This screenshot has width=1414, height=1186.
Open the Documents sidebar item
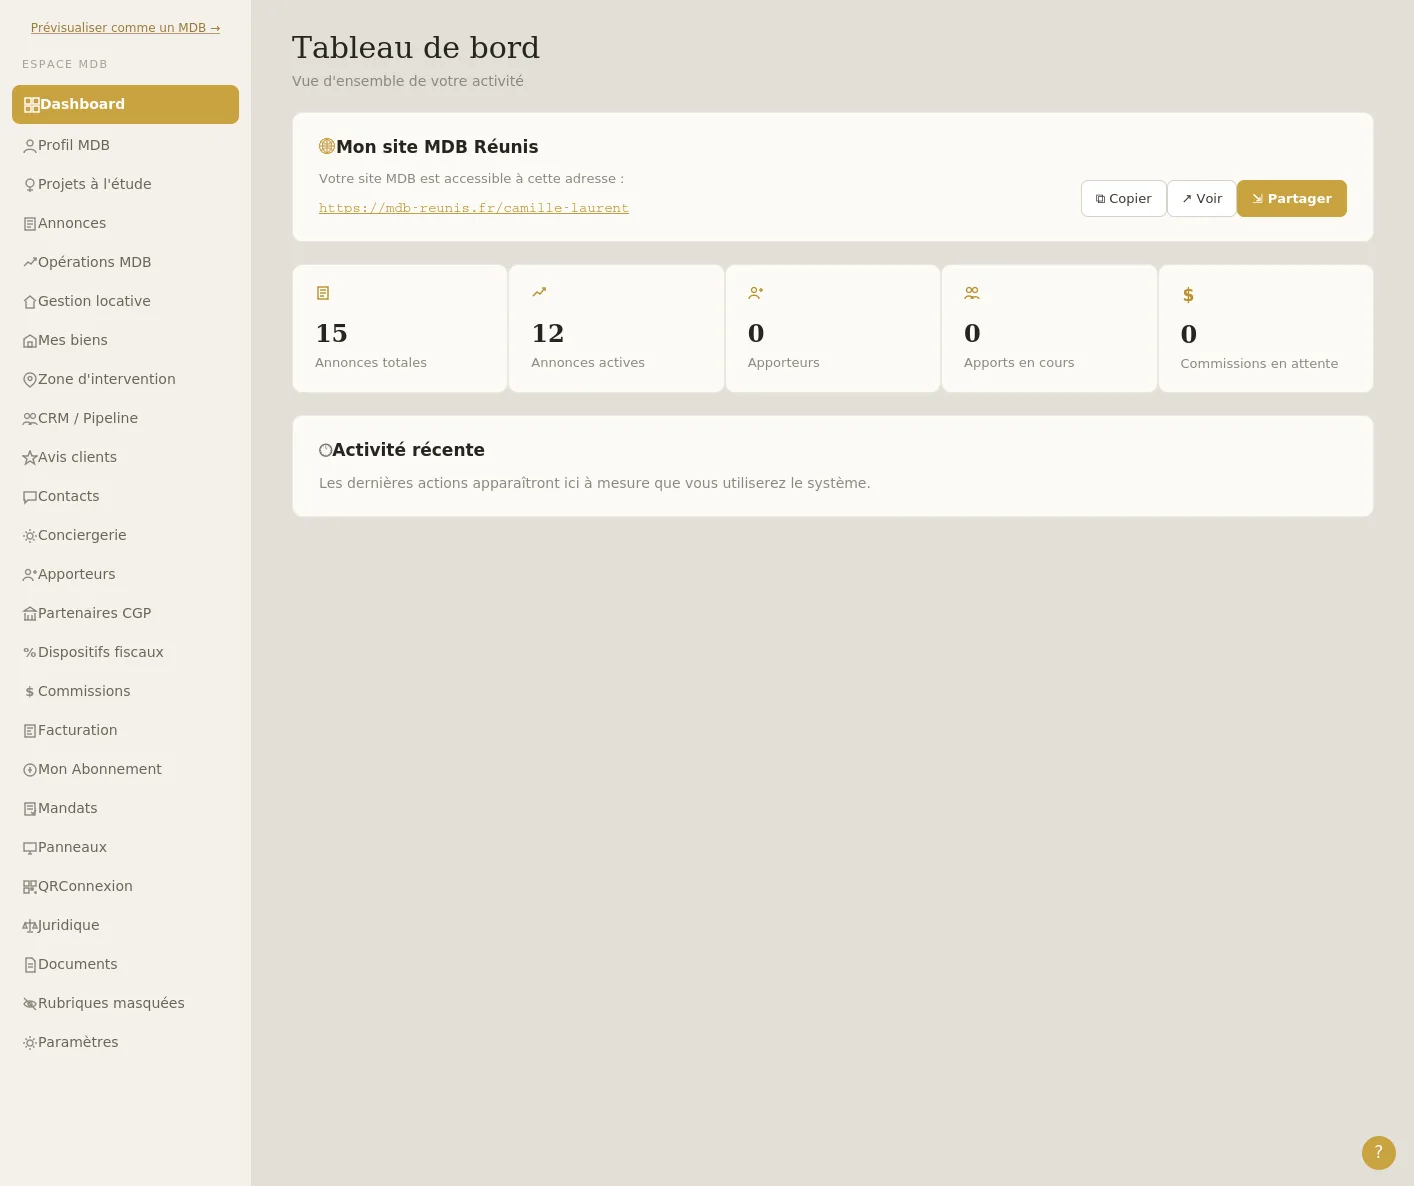pyautogui.click(x=125, y=964)
